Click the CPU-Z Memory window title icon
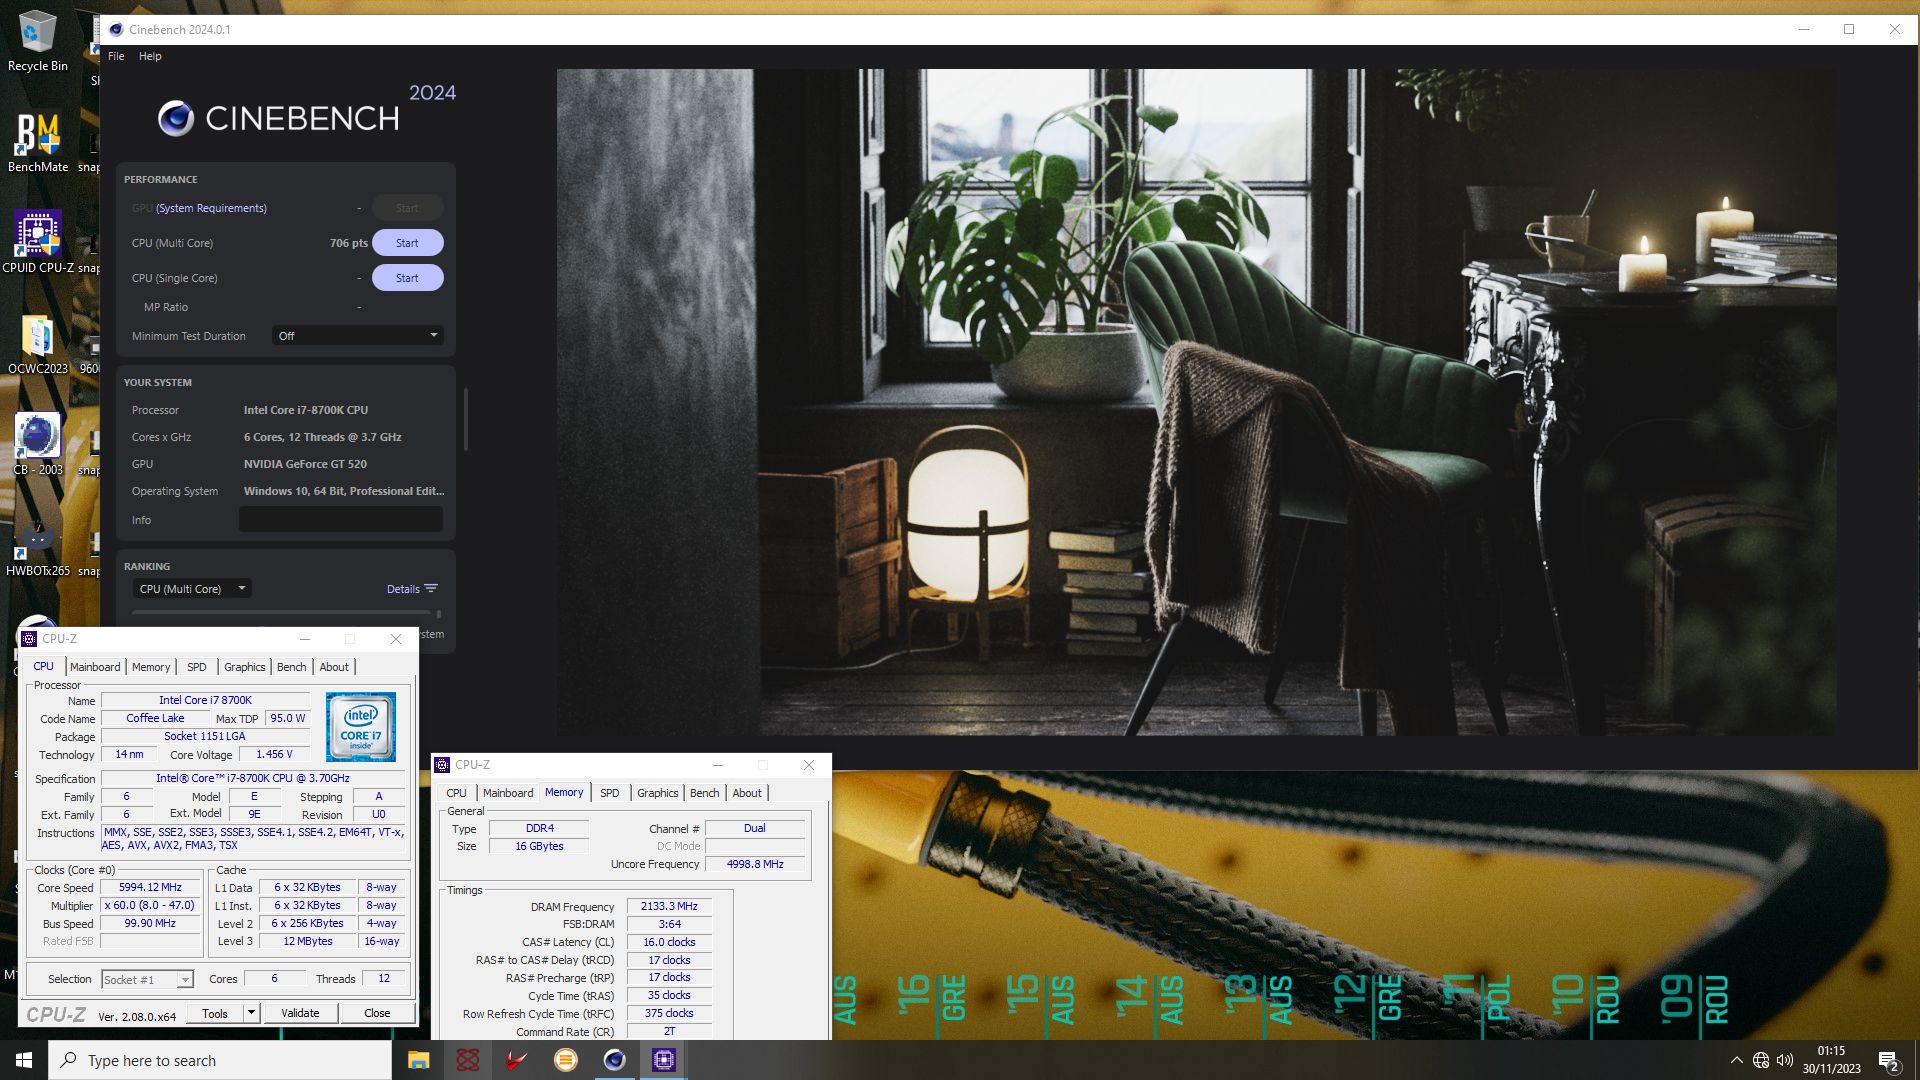The width and height of the screenshot is (1920, 1080). [x=442, y=765]
